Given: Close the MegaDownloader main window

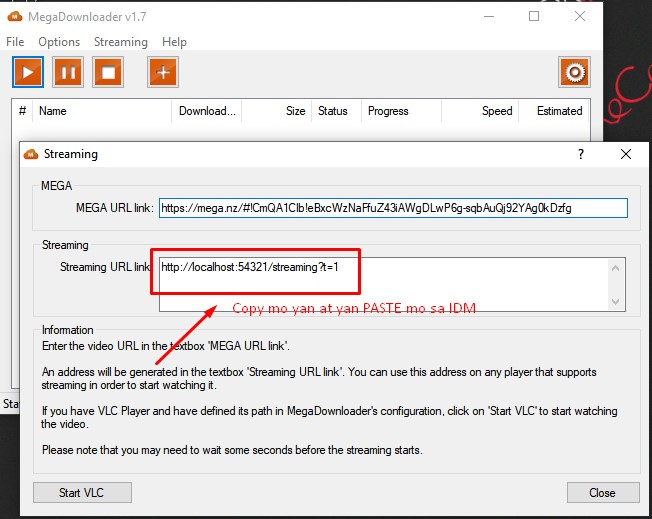Looking at the screenshot, I should point(580,17).
